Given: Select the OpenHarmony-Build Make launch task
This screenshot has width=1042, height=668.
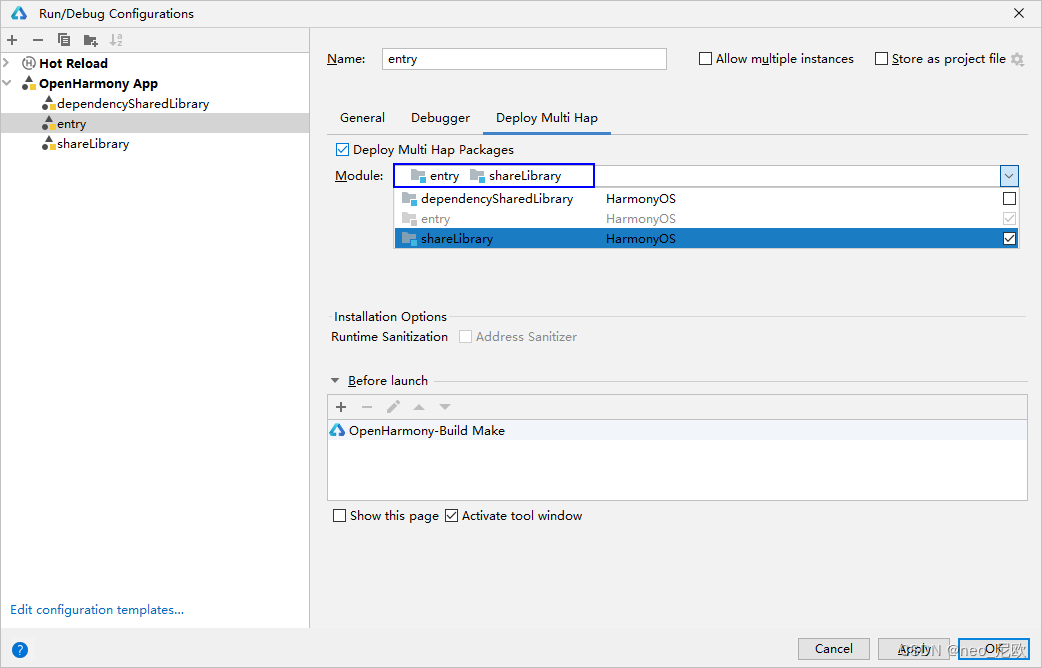Looking at the screenshot, I should pos(677,430).
